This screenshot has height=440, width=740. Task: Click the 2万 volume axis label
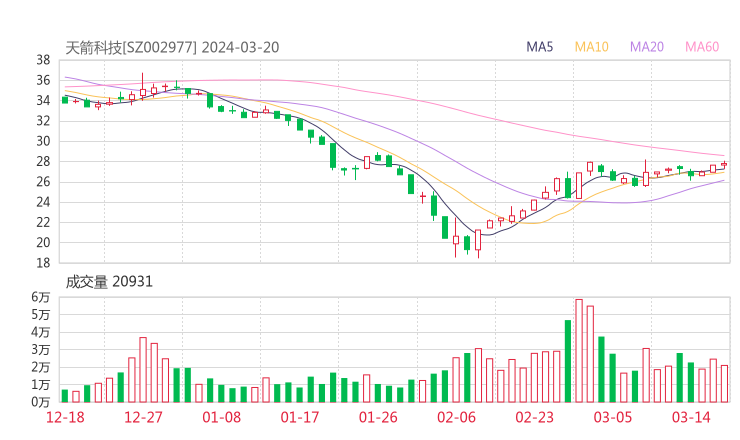click(x=41, y=367)
